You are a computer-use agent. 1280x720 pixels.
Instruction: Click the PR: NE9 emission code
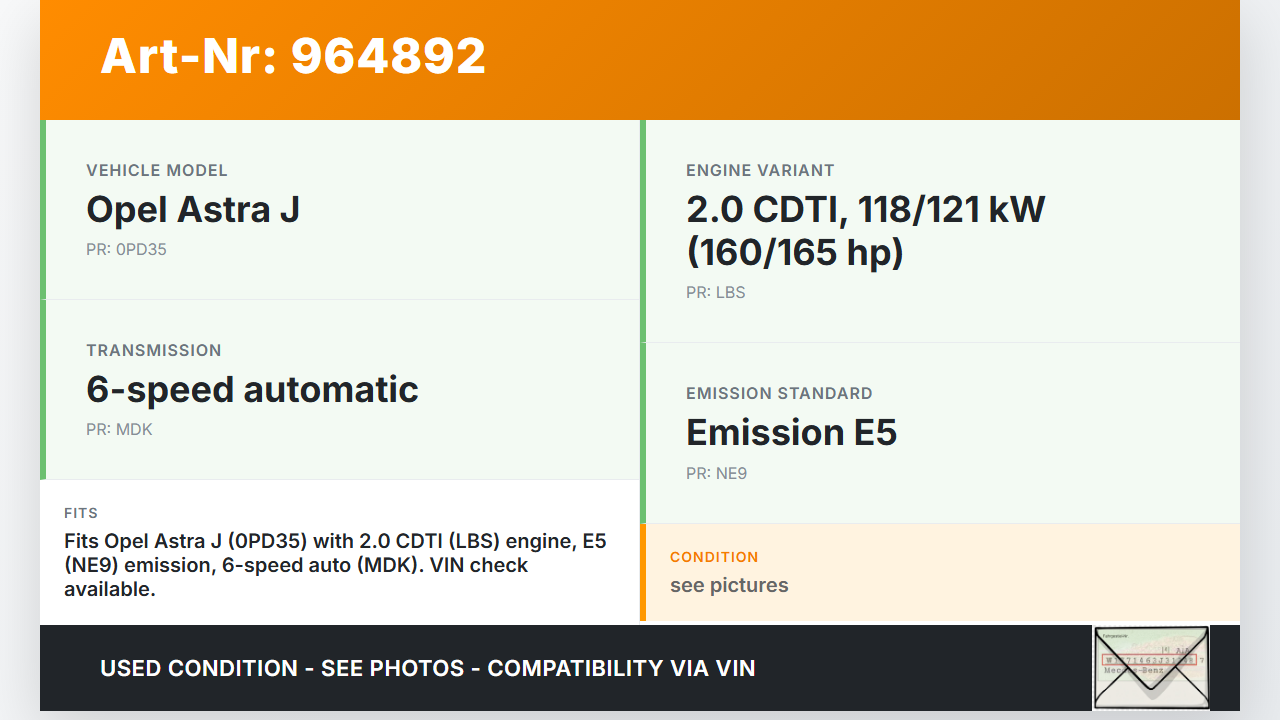716,474
